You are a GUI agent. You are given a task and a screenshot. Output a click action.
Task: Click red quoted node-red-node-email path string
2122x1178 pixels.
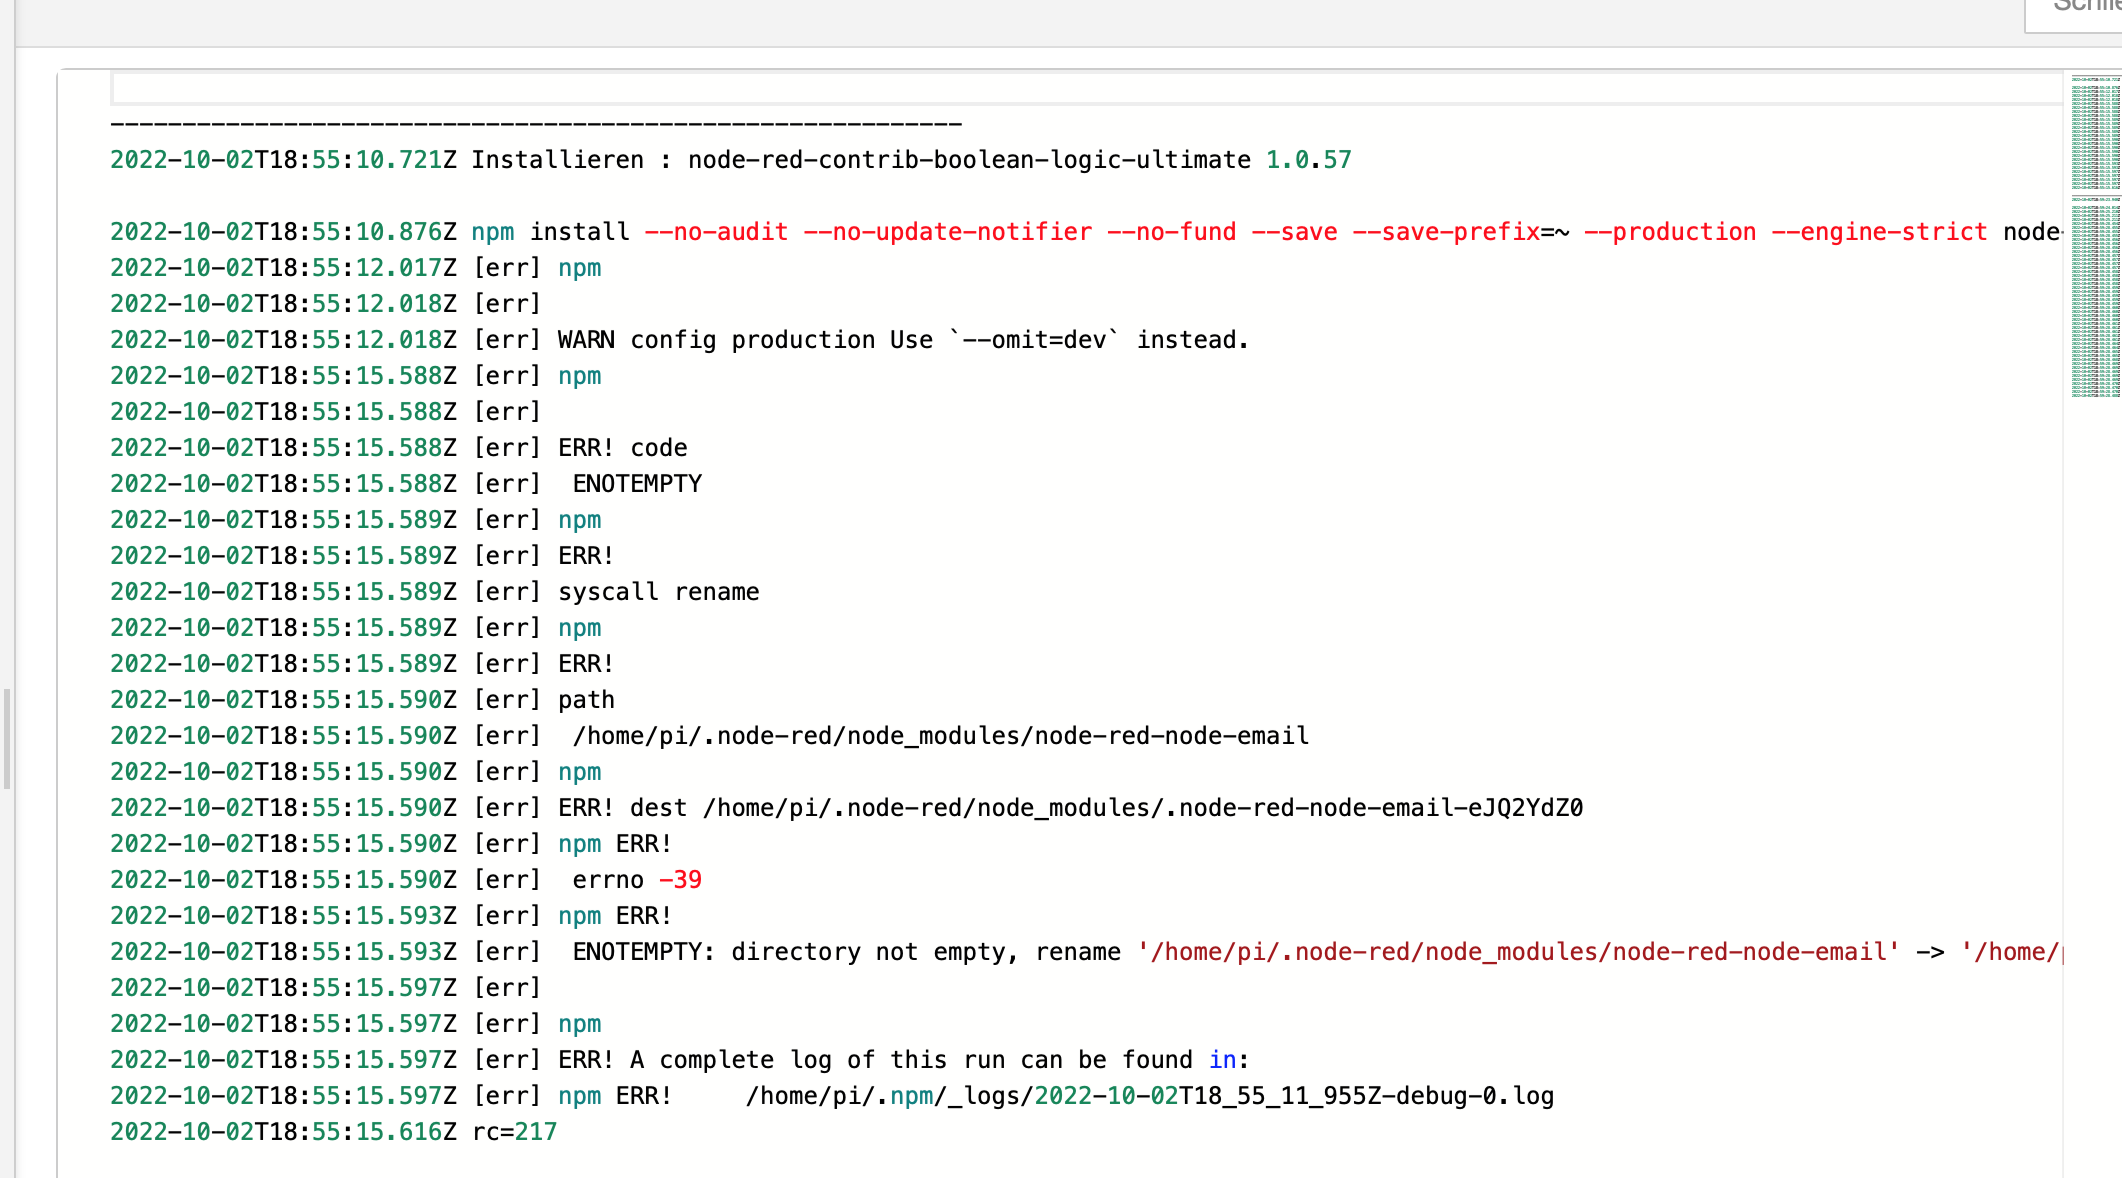(x=1517, y=952)
